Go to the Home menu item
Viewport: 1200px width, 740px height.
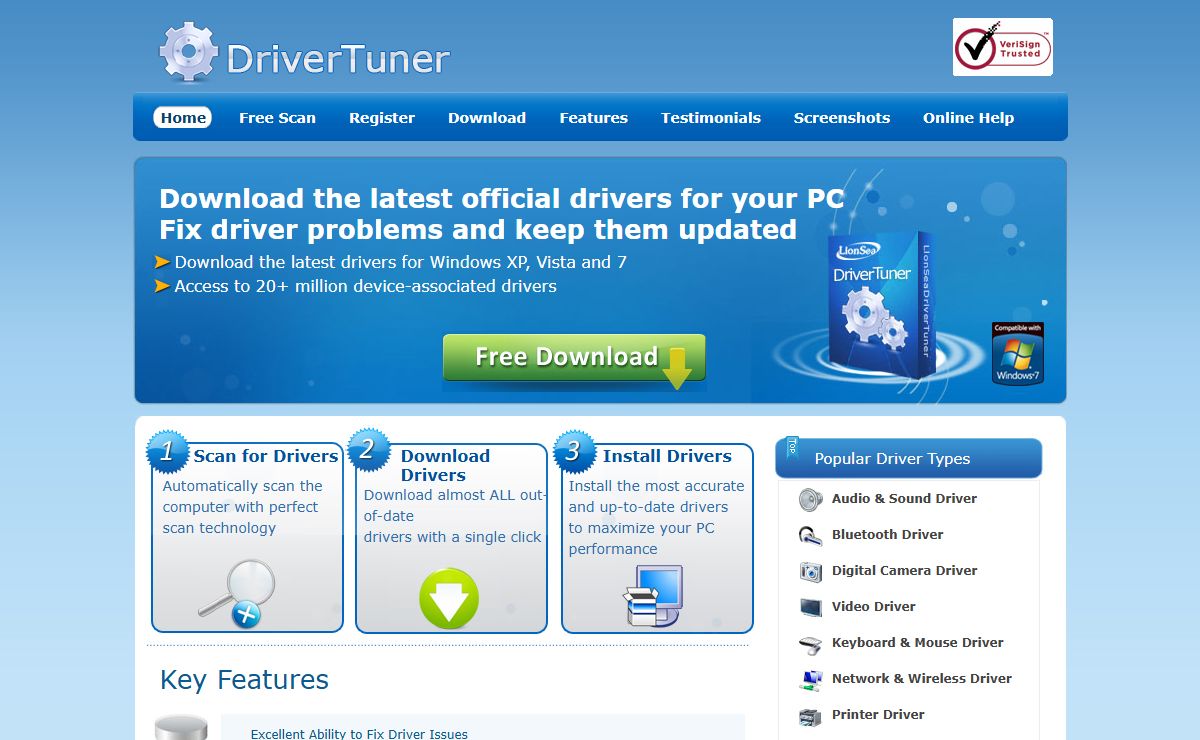[183, 118]
